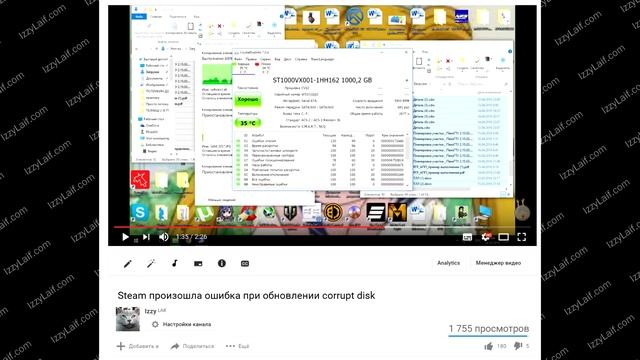
Task: Open the end screen cards icon
Action: click(x=198, y=264)
